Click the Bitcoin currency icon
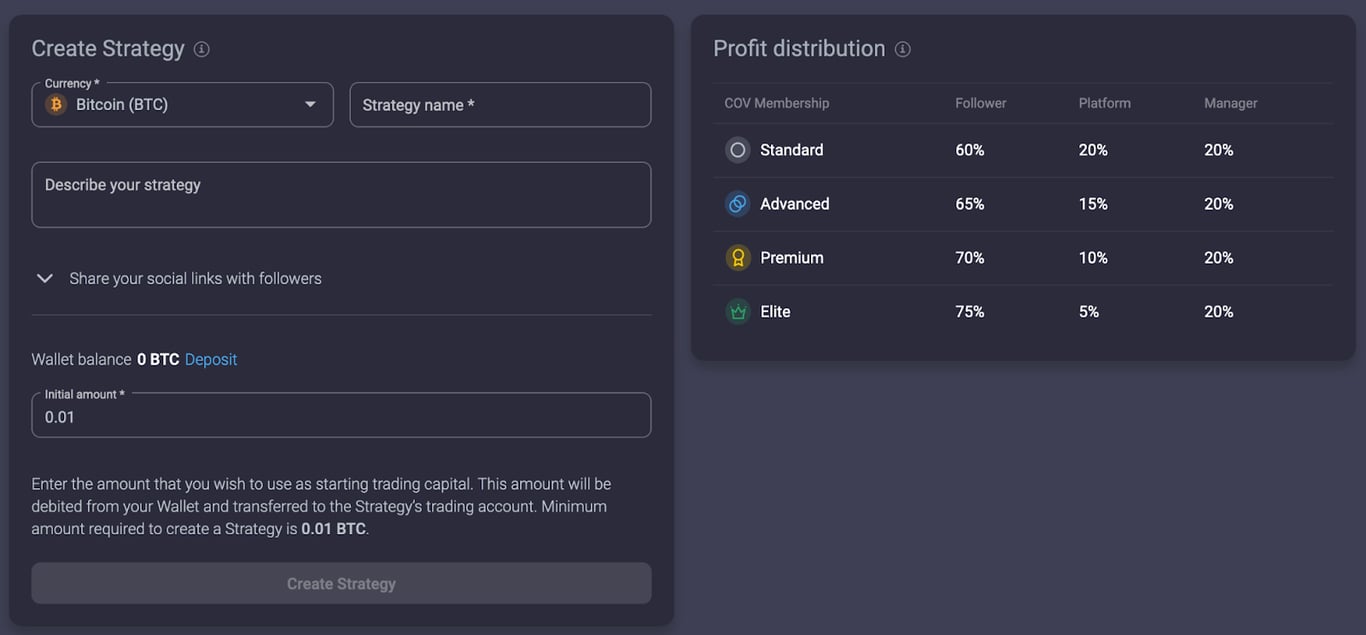Viewport: 1366px width, 635px height. (56, 103)
